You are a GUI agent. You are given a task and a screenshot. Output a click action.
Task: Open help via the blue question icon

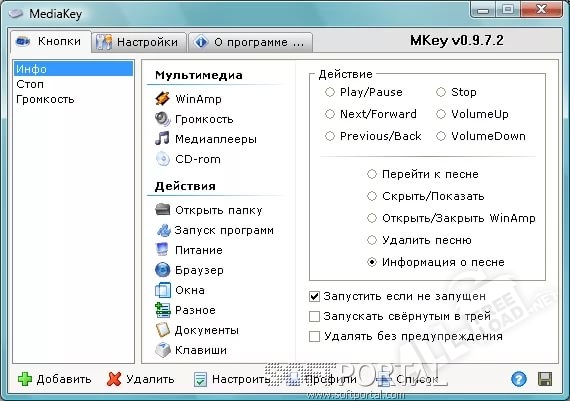(519, 379)
